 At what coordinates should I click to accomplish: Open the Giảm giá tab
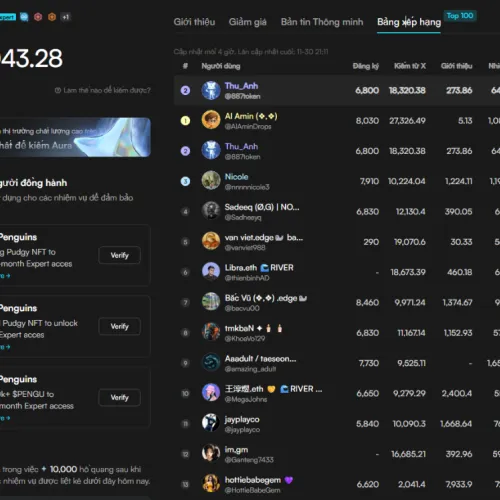tap(248, 22)
